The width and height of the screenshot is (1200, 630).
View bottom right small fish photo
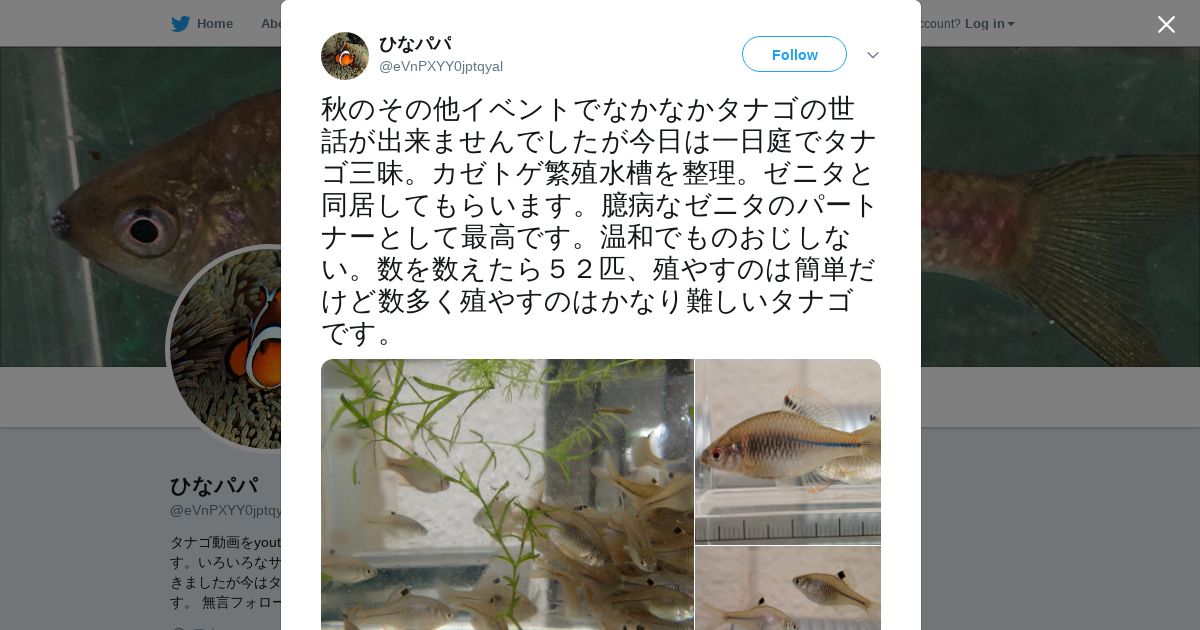pyautogui.click(x=788, y=588)
